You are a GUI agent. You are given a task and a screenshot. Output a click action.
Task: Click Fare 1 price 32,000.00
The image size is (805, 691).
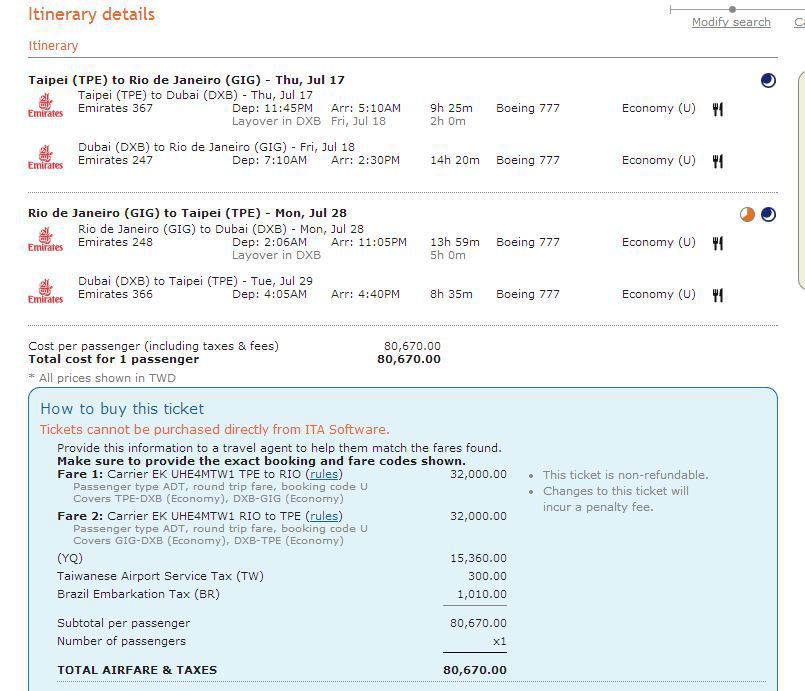click(x=478, y=474)
